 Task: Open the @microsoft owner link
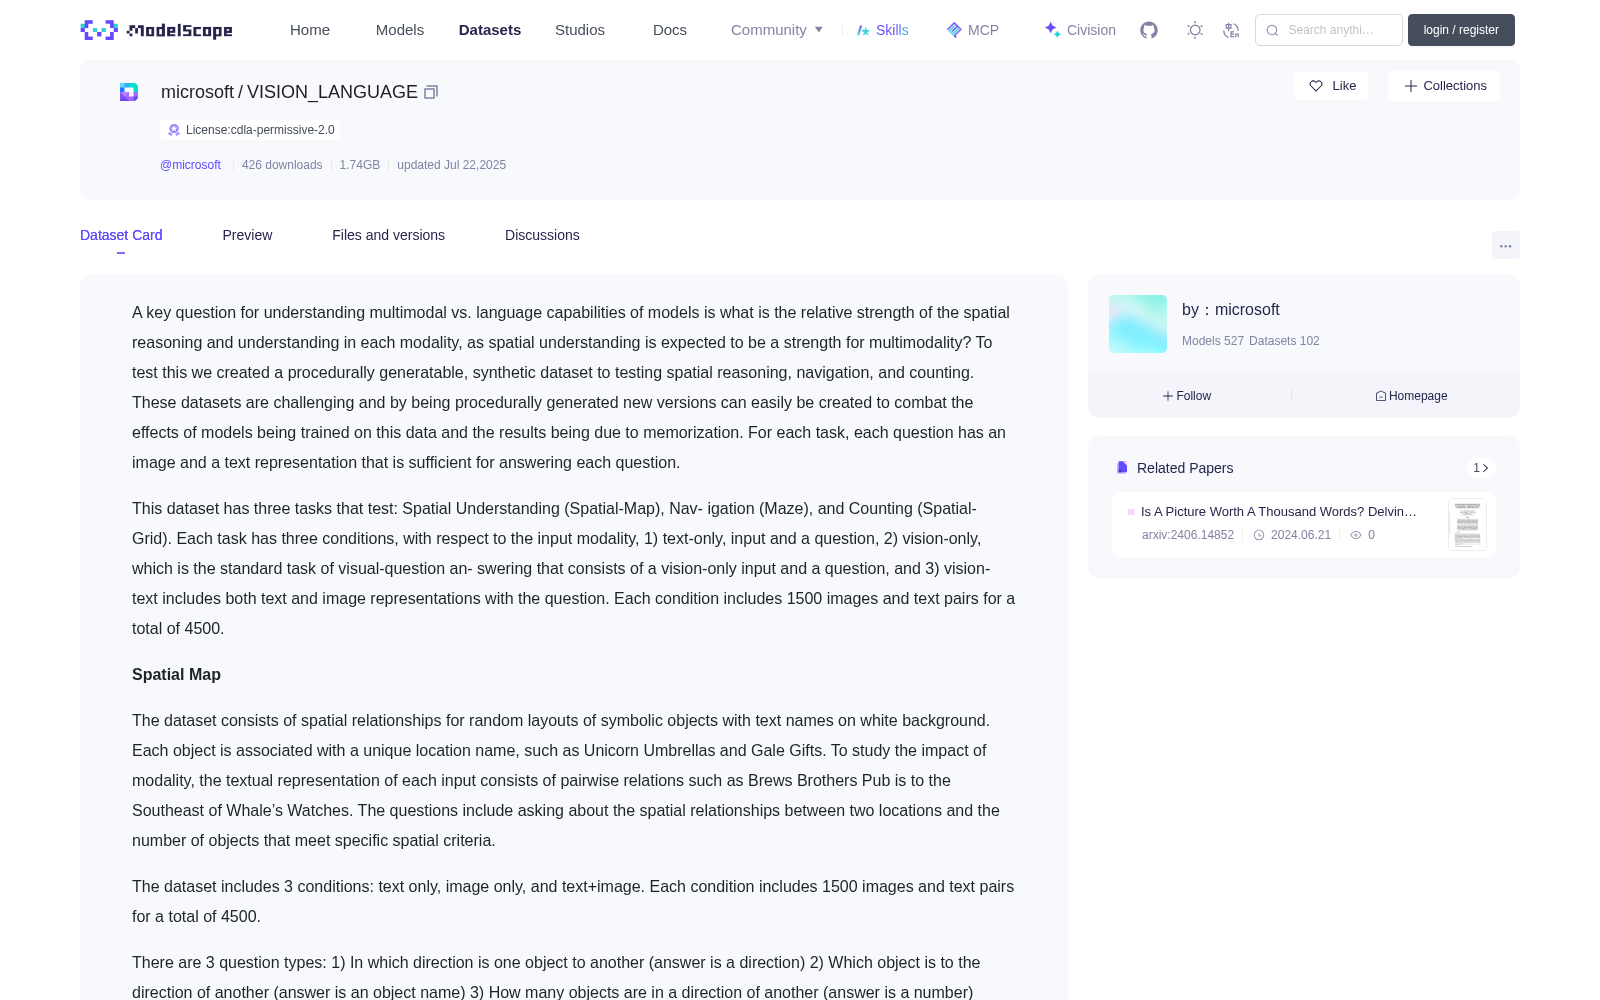[190, 165]
